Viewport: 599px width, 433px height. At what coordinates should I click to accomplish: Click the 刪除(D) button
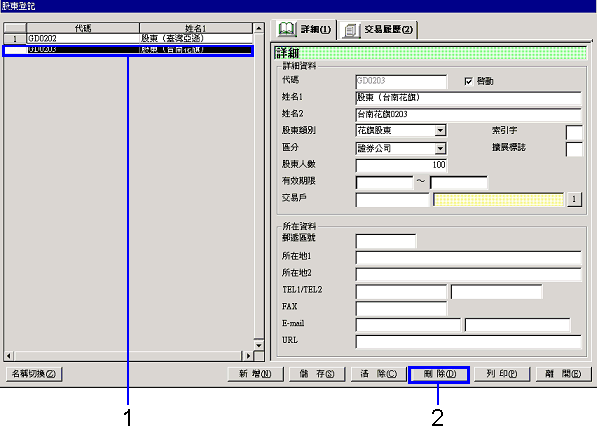coord(439,374)
